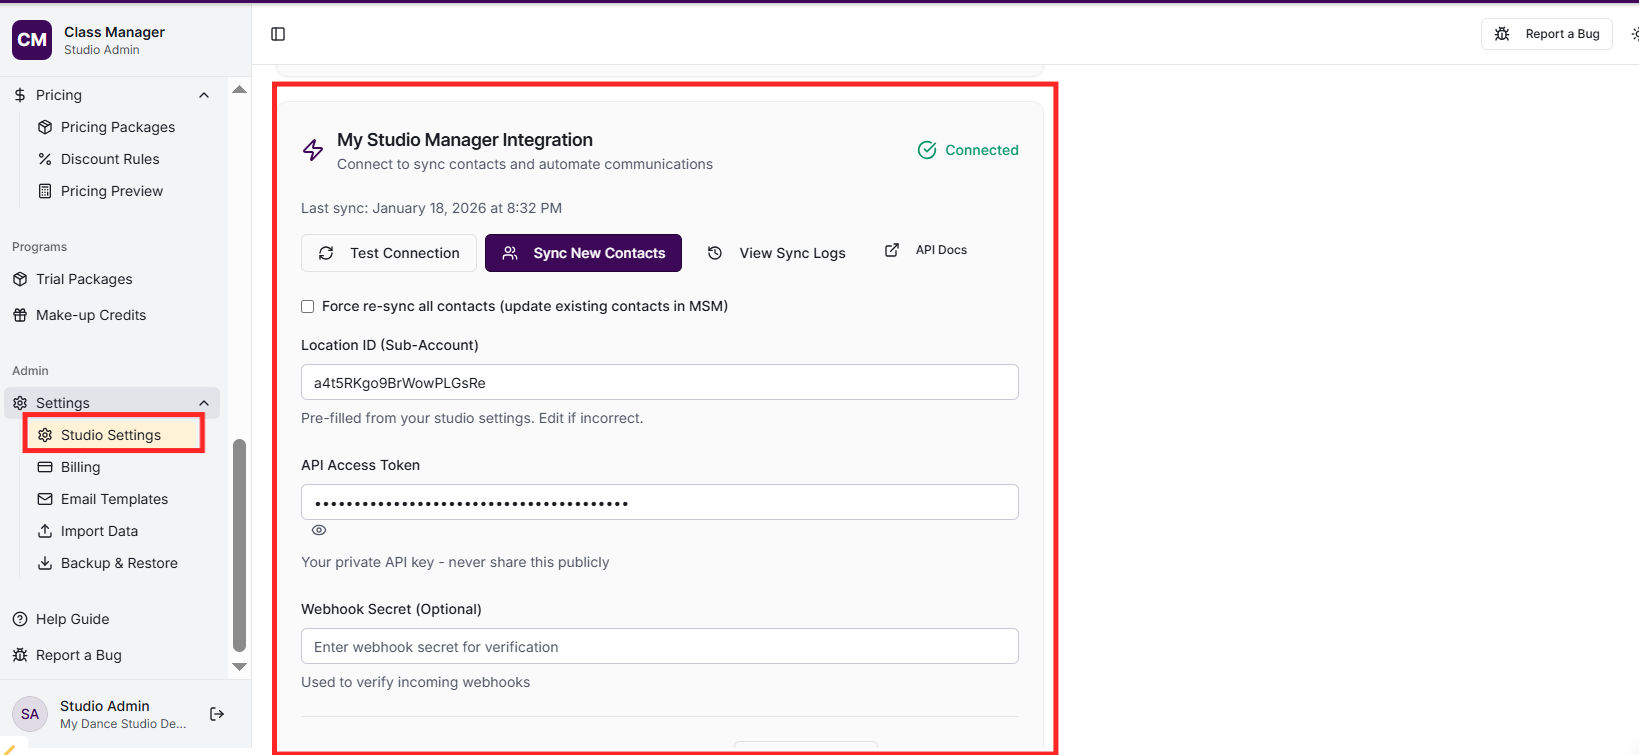Open Import Data page
The image size is (1639, 755).
(99, 531)
